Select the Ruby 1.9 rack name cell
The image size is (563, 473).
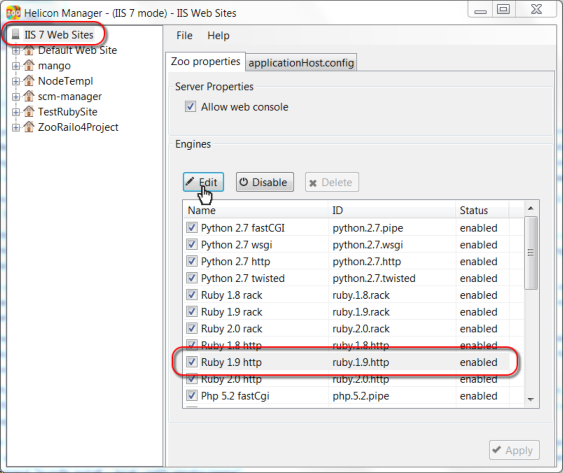point(232,312)
